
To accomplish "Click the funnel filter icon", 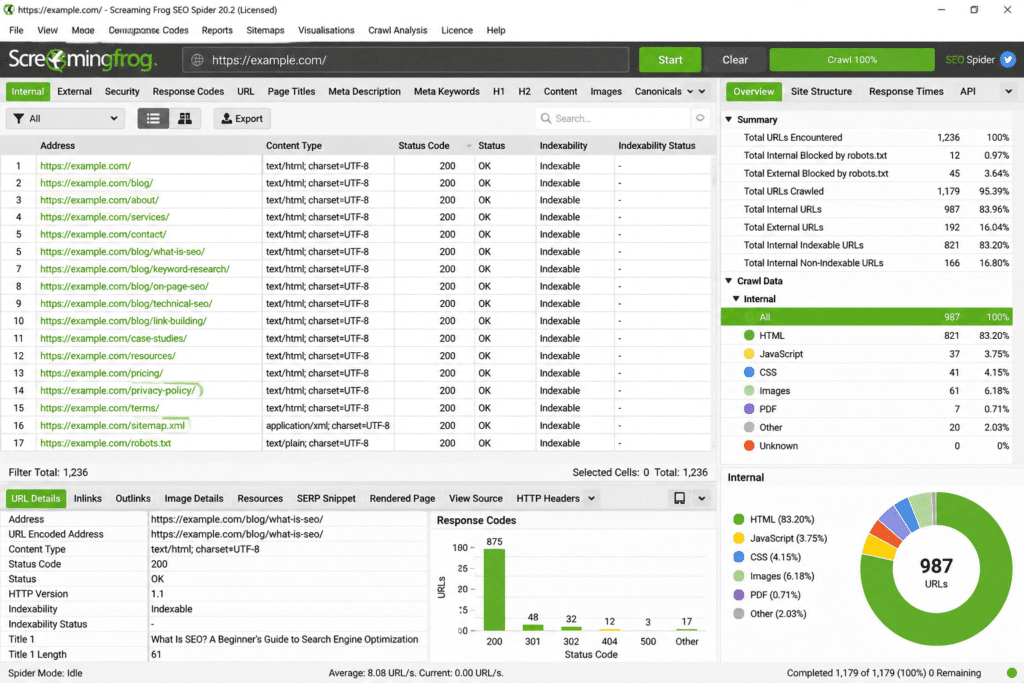I will [18, 118].
